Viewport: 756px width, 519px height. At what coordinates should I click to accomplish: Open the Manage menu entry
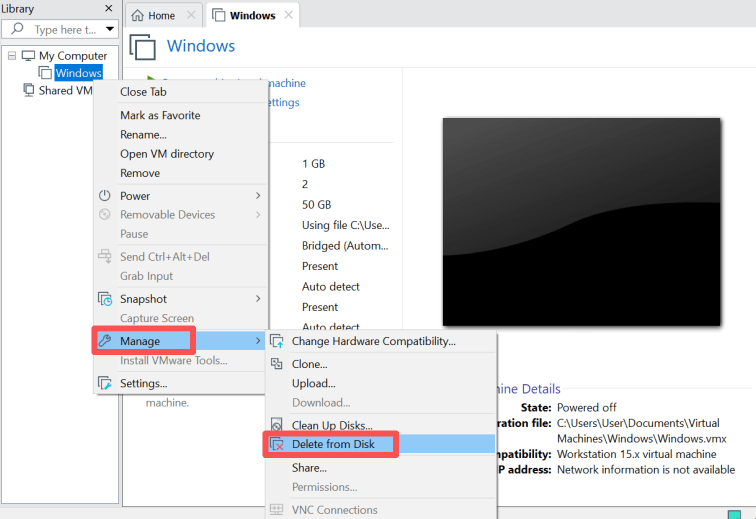tap(180, 341)
